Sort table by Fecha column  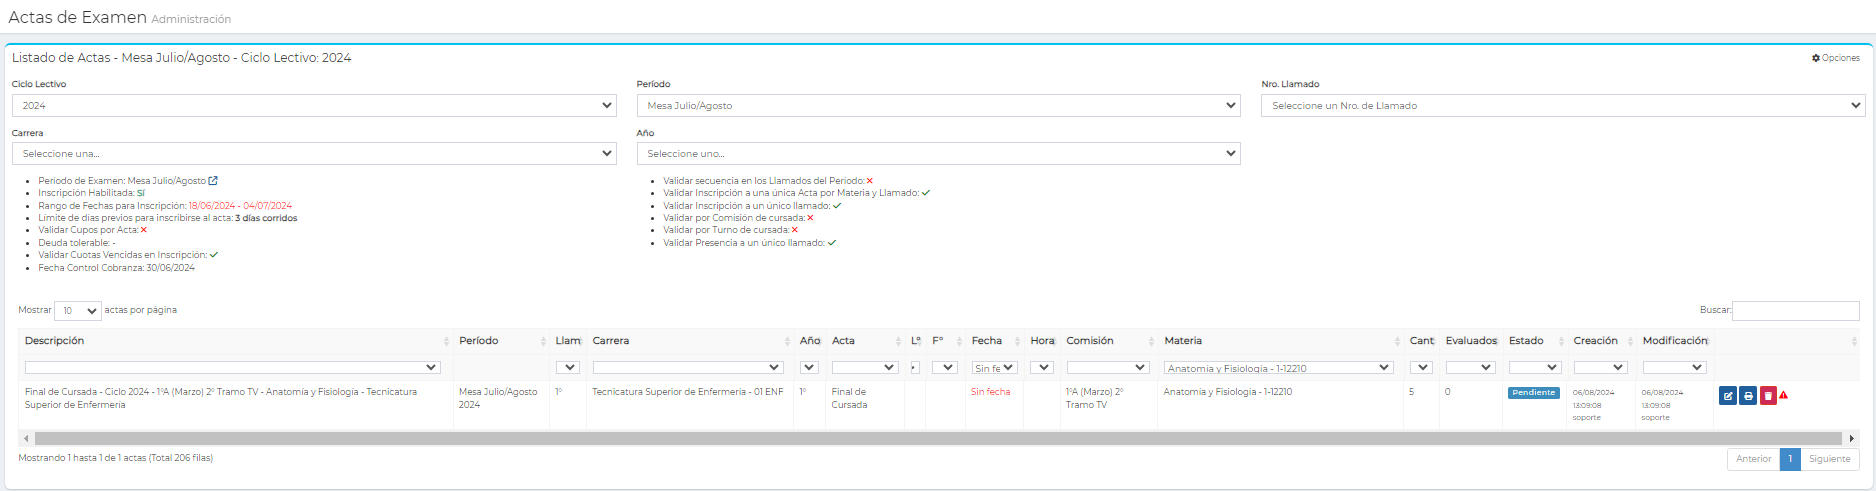pyautogui.click(x=995, y=341)
